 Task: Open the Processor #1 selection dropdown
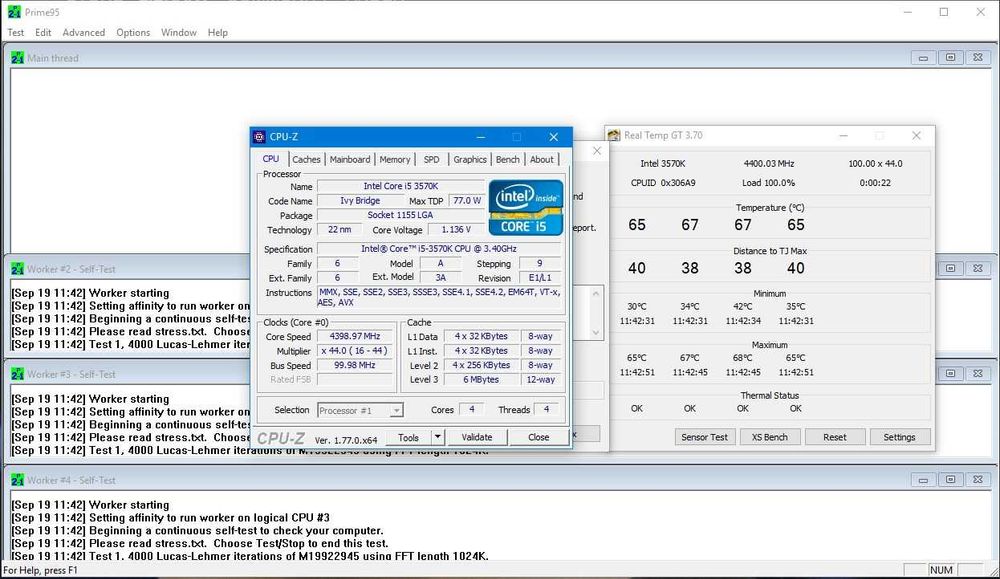point(360,410)
